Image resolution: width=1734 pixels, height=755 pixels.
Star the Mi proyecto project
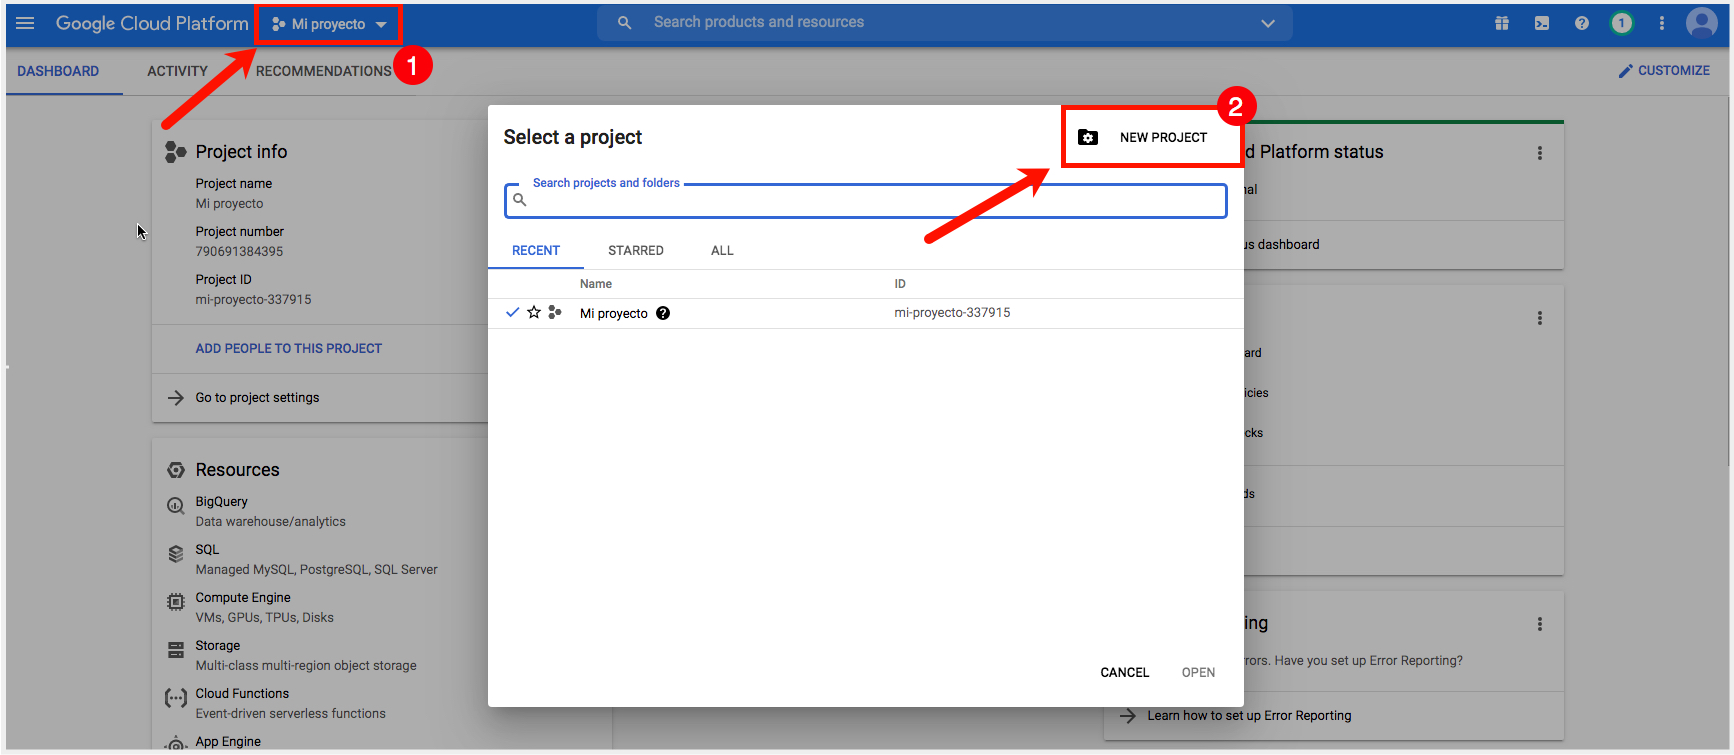coord(534,313)
